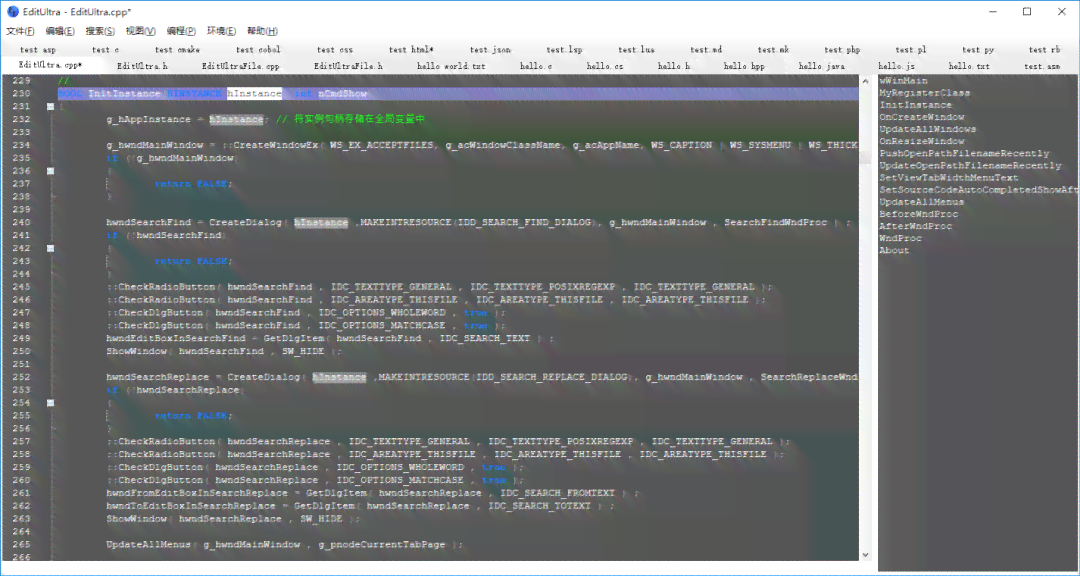
Task: Click the EditUltra app icon in title bar
Action: [12, 12]
